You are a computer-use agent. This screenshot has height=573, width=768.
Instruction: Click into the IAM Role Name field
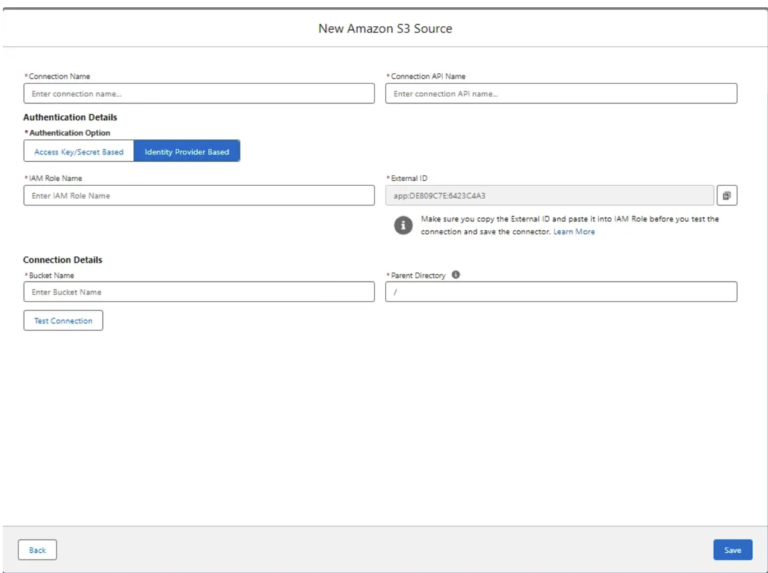coord(199,196)
